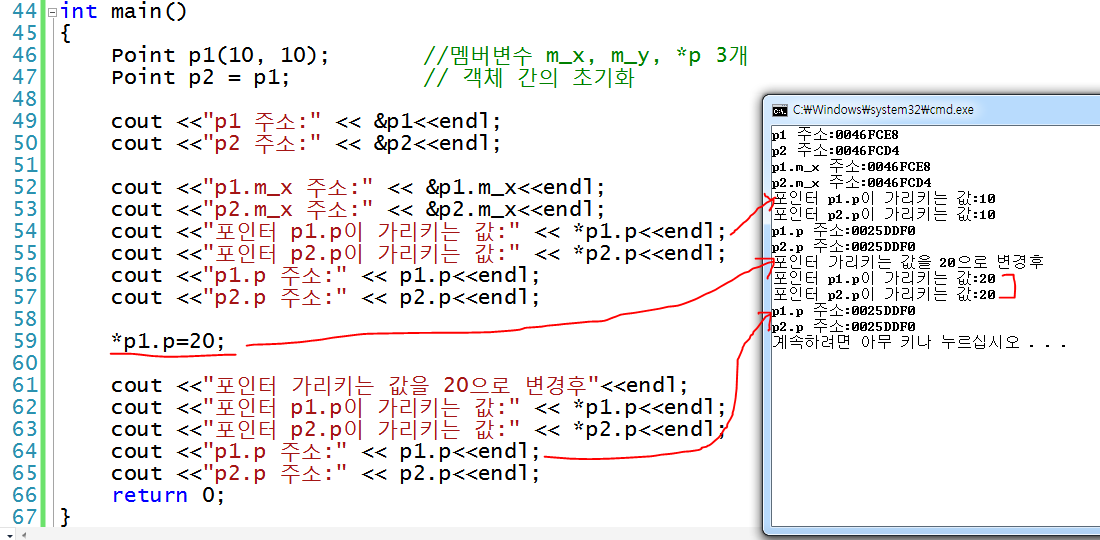The width and height of the screenshot is (1100, 540).
Task: Click line number 48 in the gutter
Action: click(x=25, y=100)
